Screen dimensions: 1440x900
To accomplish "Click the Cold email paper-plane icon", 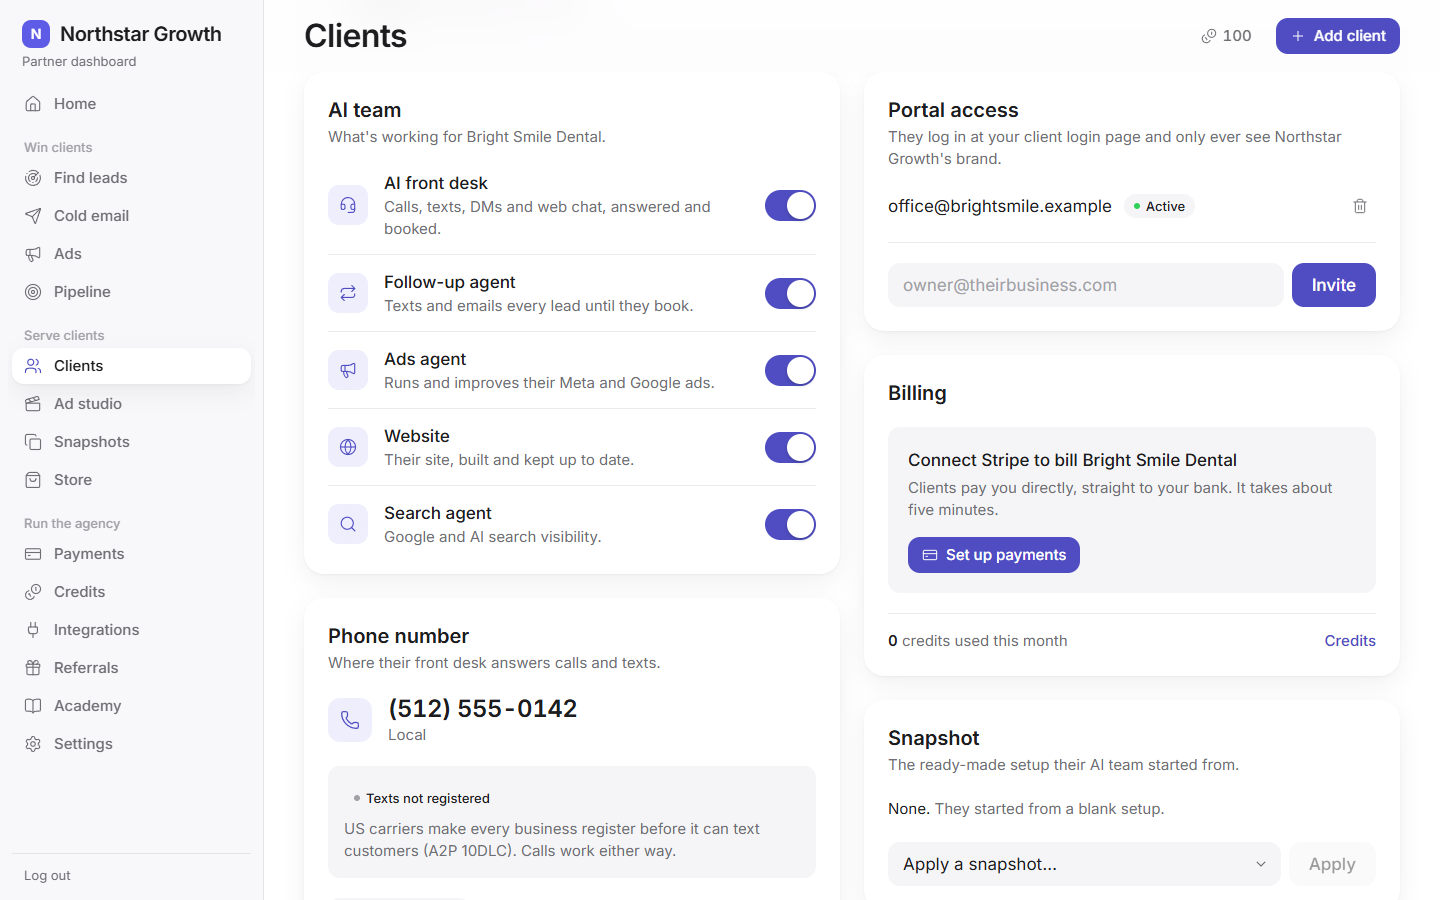I will [x=33, y=216].
